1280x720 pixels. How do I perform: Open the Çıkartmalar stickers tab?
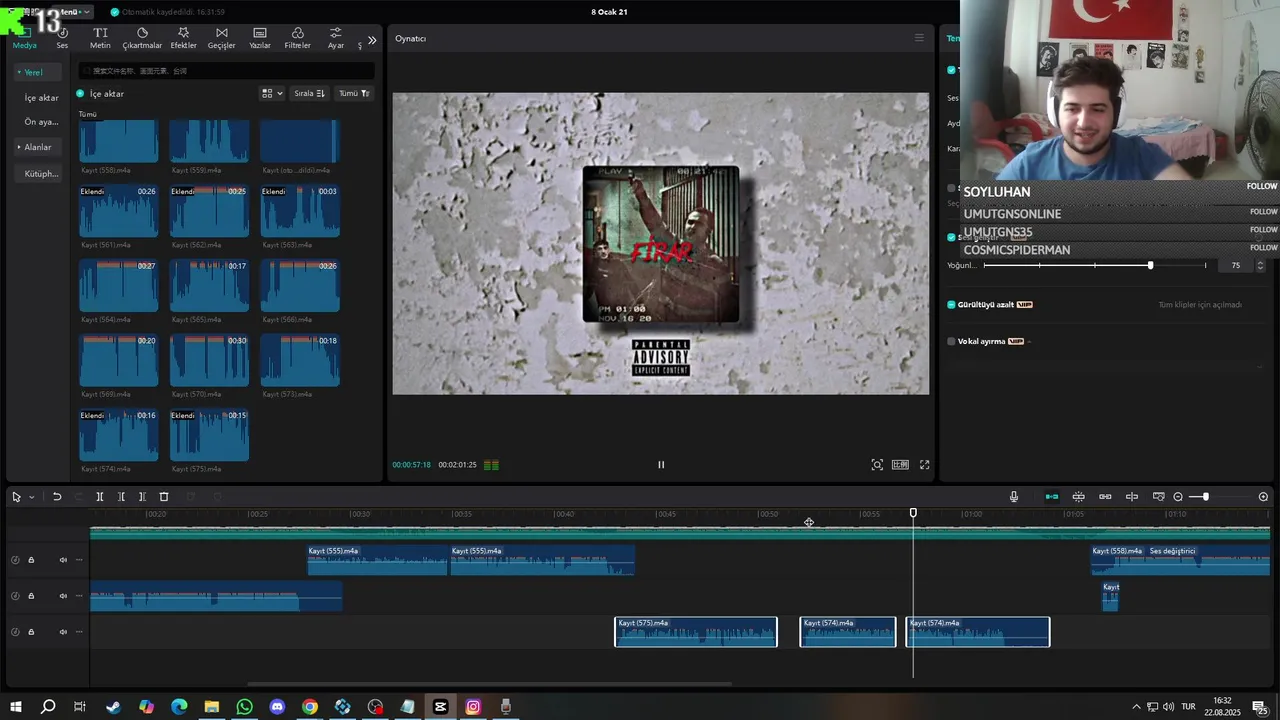(x=142, y=38)
